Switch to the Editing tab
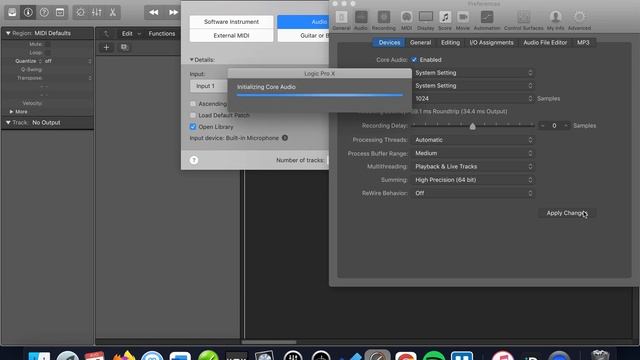The height and width of the screenshot is (360, 640). click(450, 42)
